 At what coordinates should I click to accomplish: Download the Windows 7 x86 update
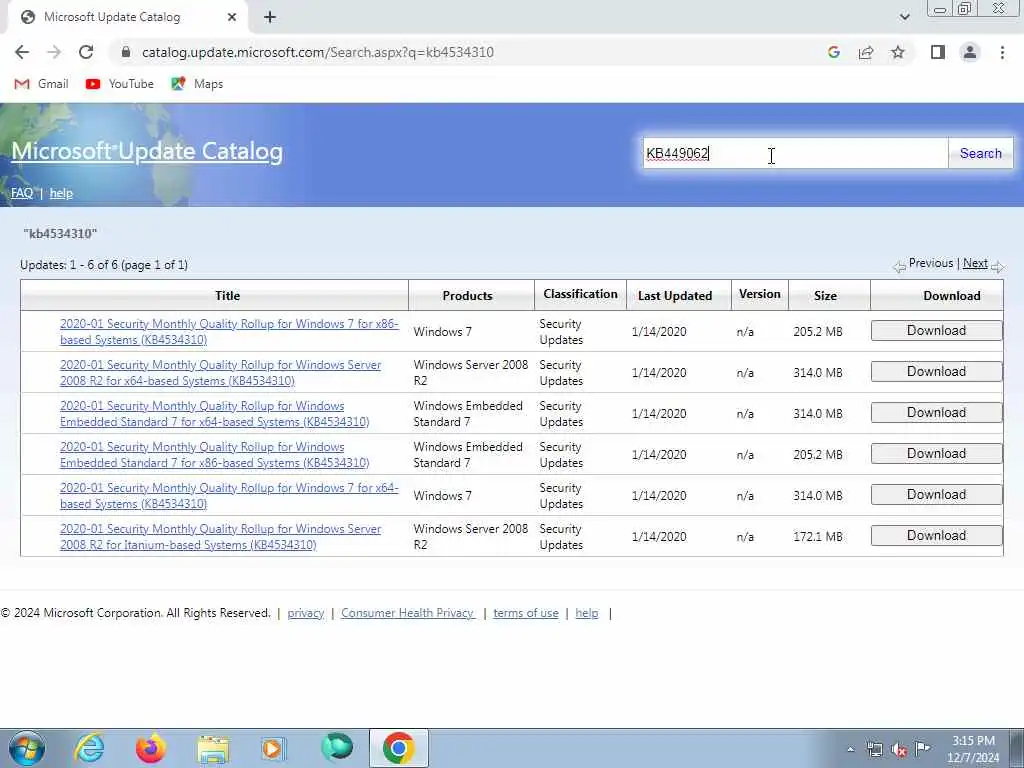(936, 330)
